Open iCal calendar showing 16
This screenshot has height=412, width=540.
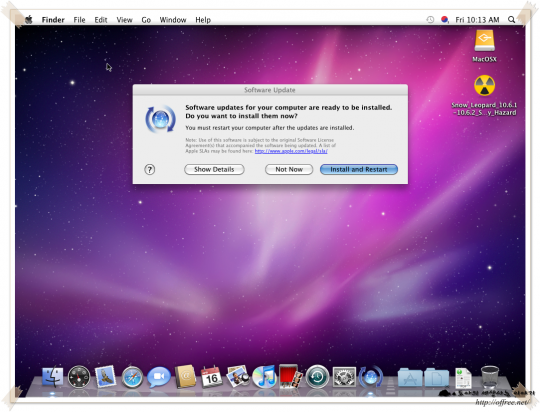211,377
